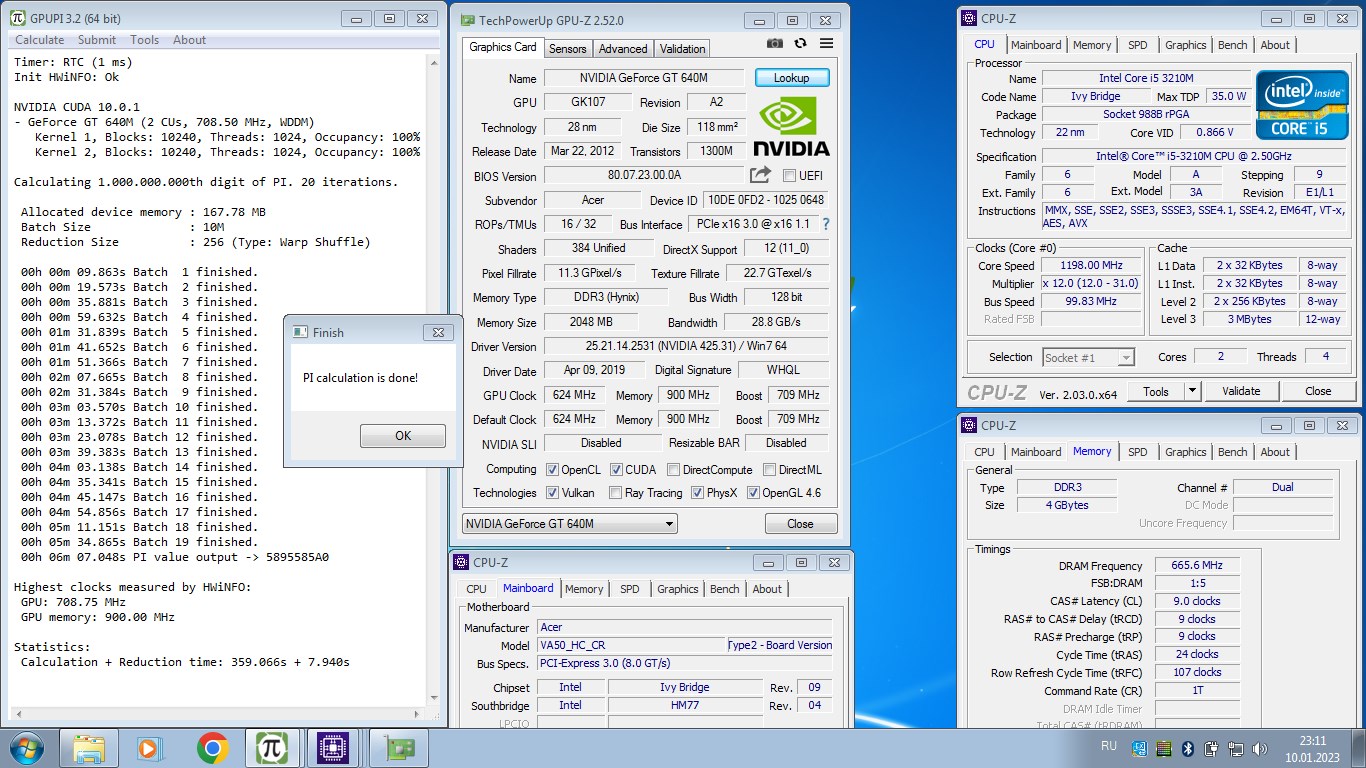This screenshot has height=768, width=1366.
Task: Open the Tools menu in GPUPI
Action: 144,40
